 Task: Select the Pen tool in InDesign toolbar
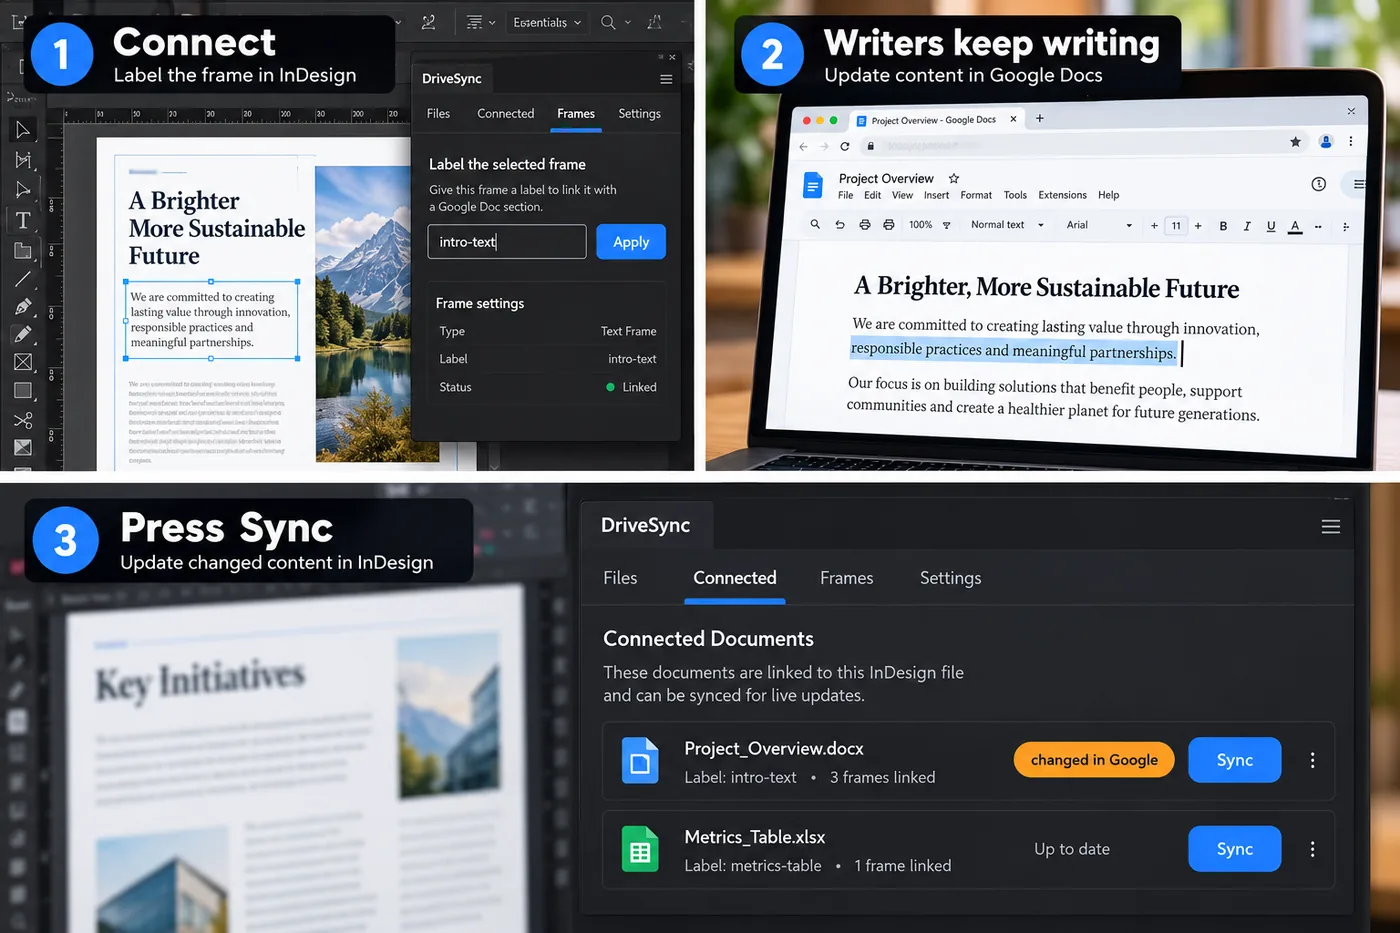tap(22, 306)
